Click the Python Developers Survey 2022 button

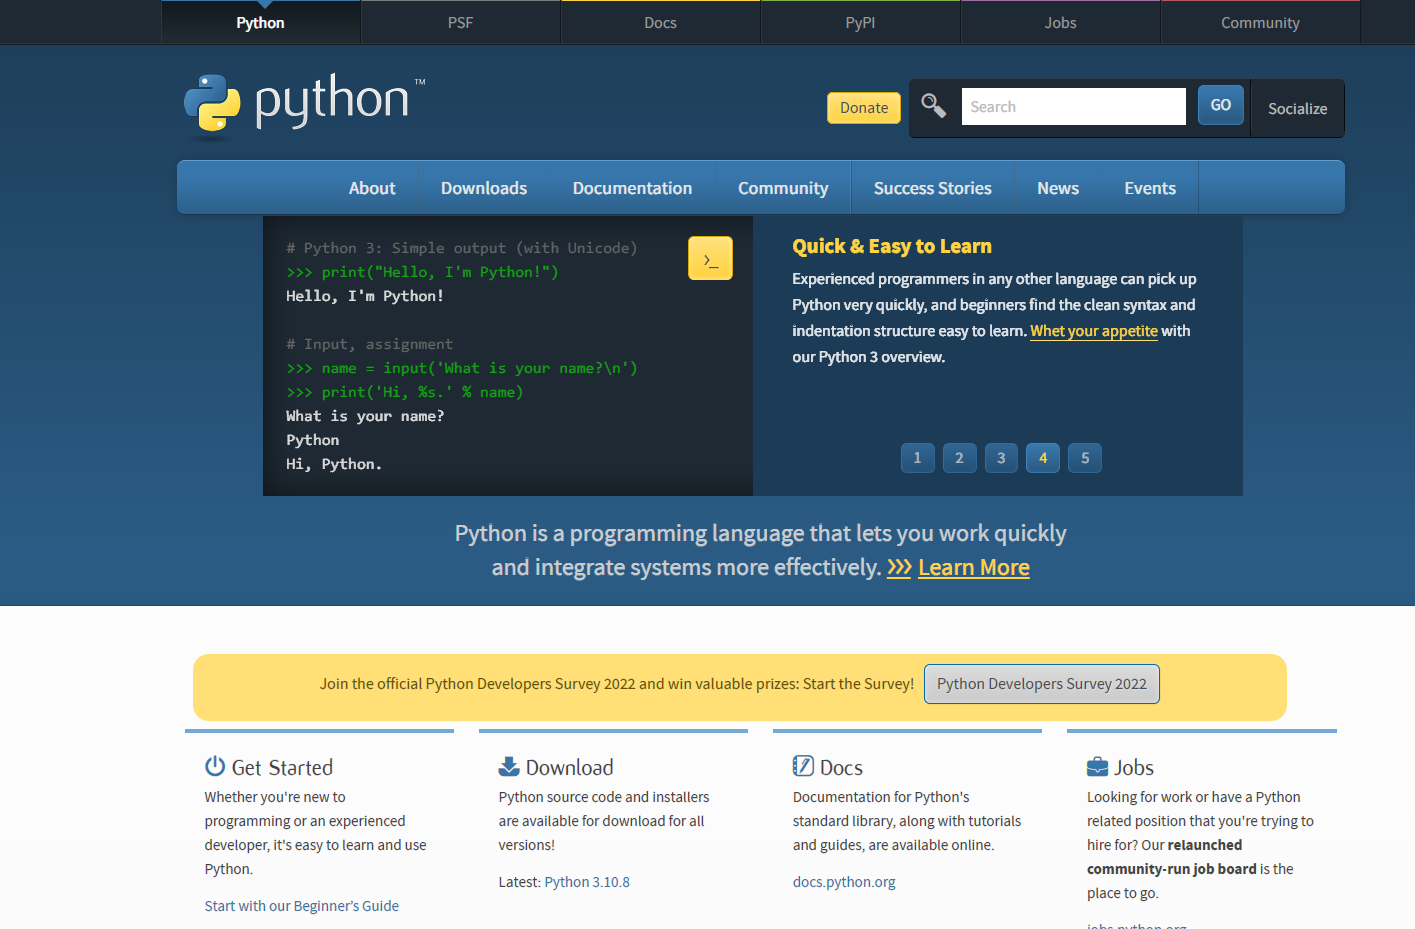pyautogui.click(x=1041, y=684)
